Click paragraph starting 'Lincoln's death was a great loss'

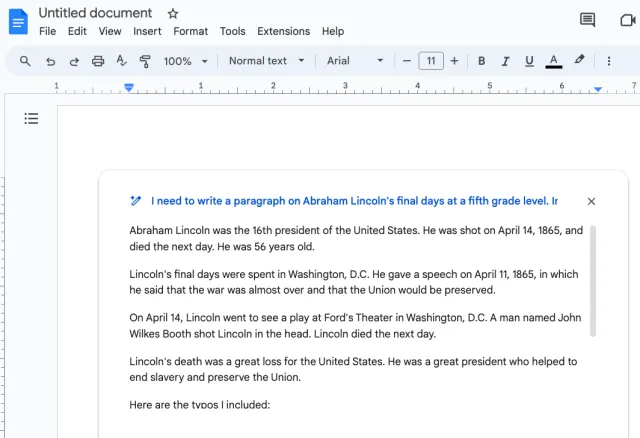pos(353,369)
